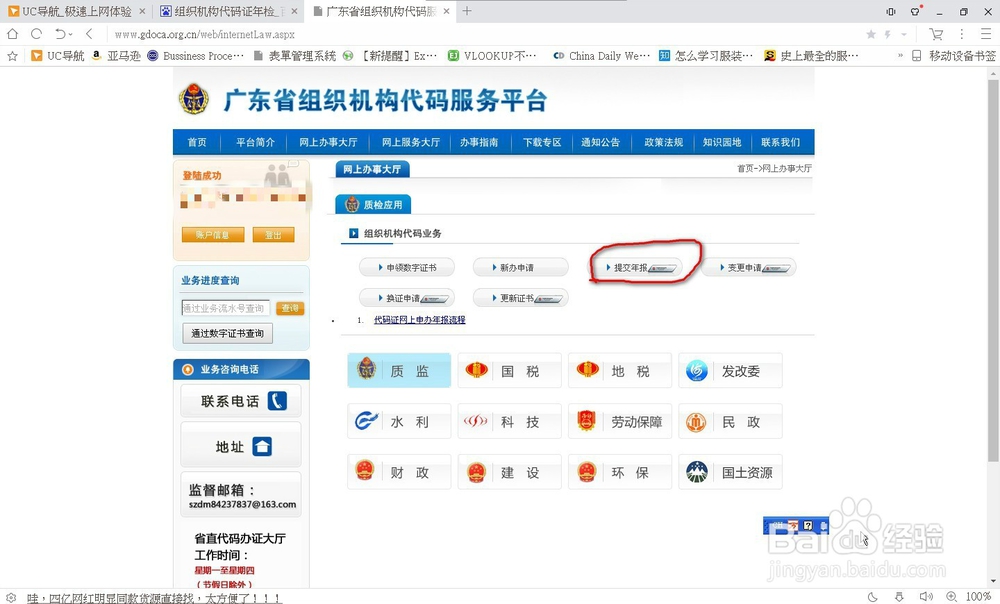This screenshot has width=1000, height=604.
Task: Bookmark page with address bar star
Action: [x=871, y=34]
